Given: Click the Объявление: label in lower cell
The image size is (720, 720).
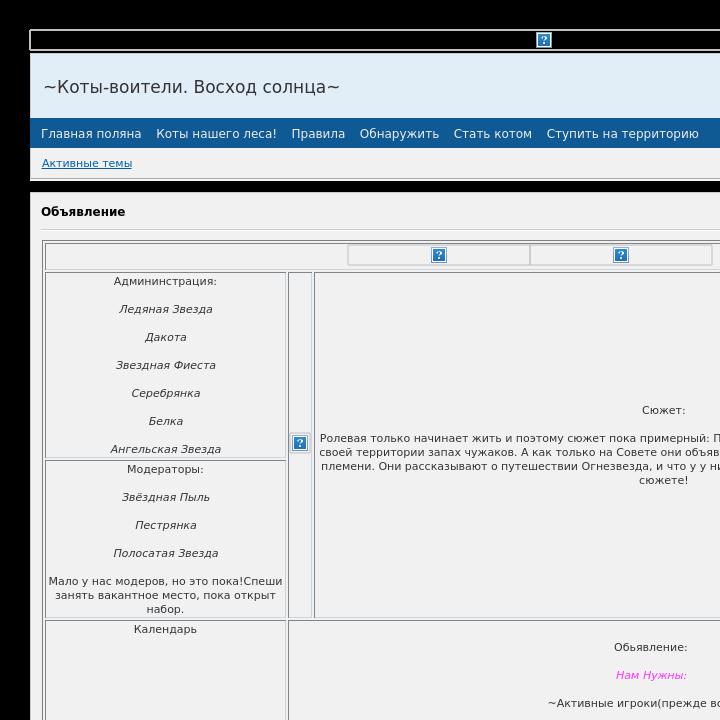Looking at the screenshot, I should [x=651, y=647].
